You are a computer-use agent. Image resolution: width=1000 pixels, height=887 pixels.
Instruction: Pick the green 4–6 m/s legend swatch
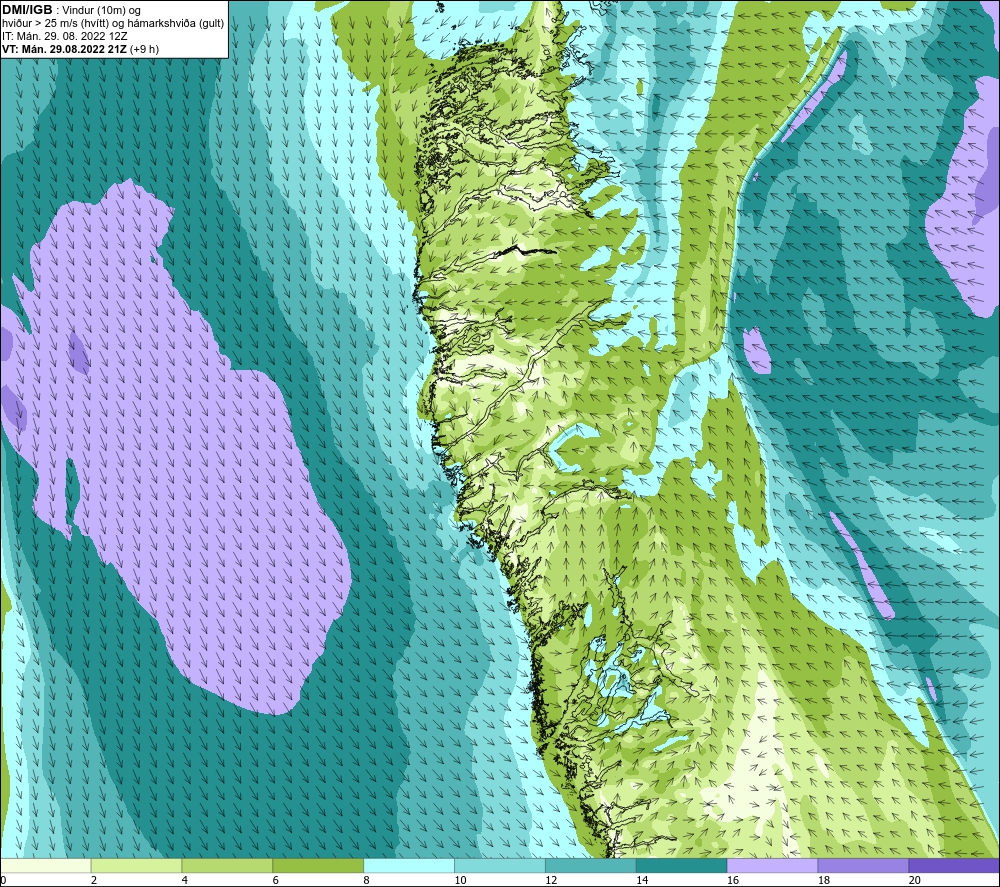tap(227, 865)
